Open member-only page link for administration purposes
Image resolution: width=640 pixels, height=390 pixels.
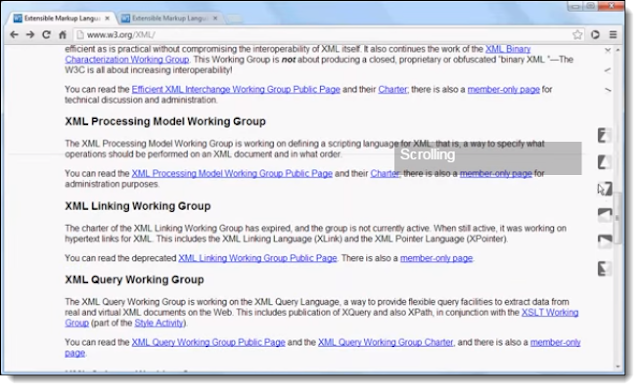(496, 173)
